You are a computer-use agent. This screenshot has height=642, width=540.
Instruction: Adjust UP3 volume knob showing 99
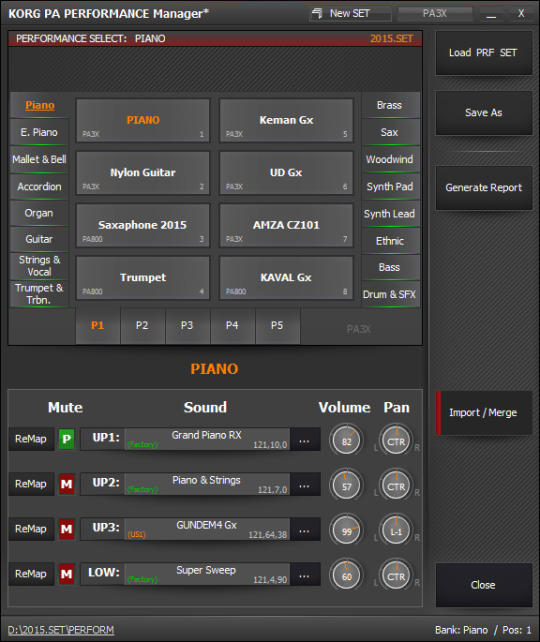pos(346,531)
